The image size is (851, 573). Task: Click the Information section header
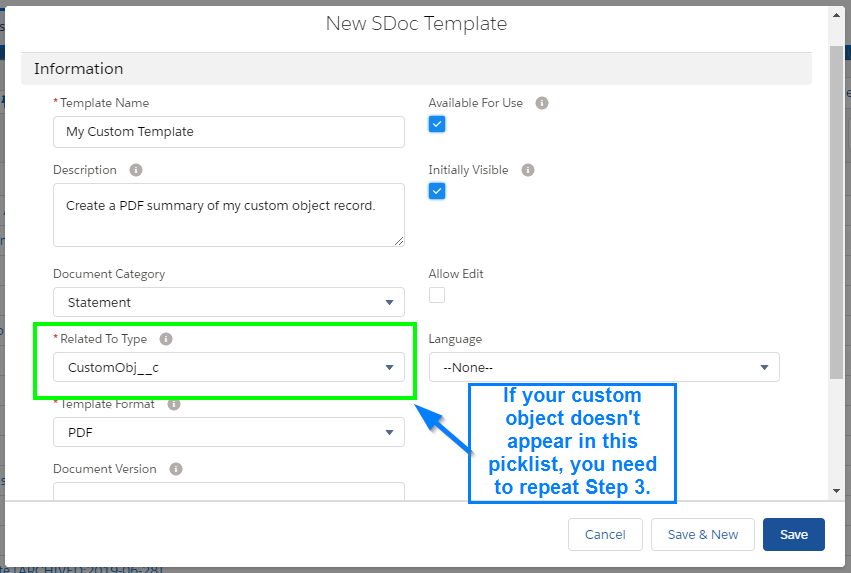tap(416, 69)
